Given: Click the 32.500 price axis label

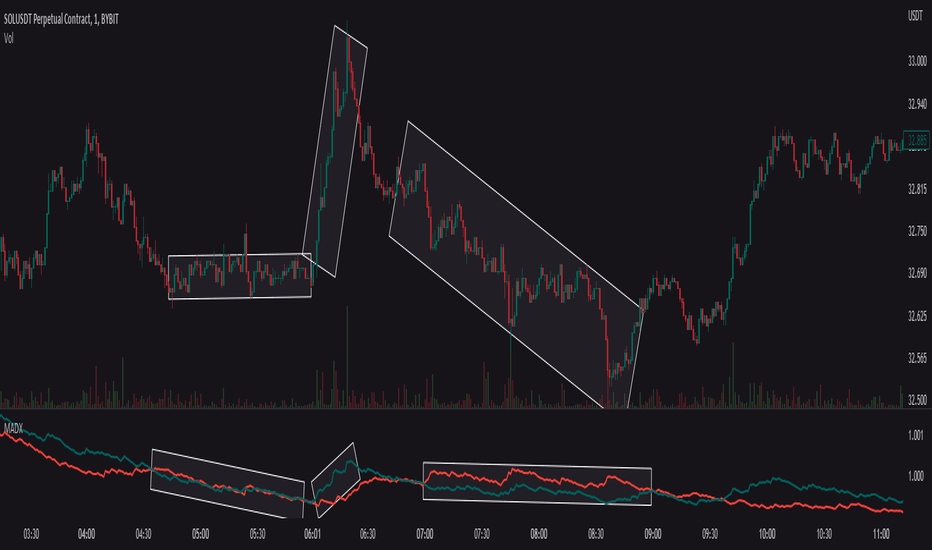Looking at the screenshot, I should tap(917, 400).
